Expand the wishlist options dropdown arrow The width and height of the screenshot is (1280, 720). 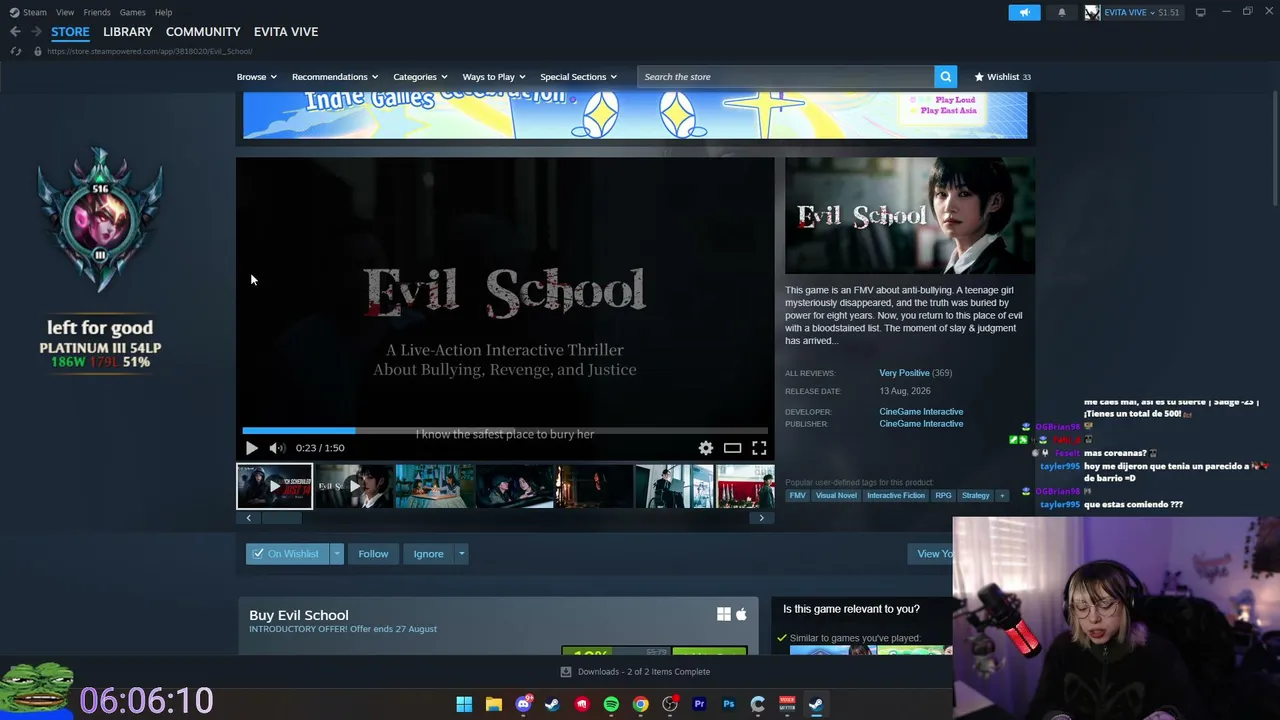pos(337,554)
